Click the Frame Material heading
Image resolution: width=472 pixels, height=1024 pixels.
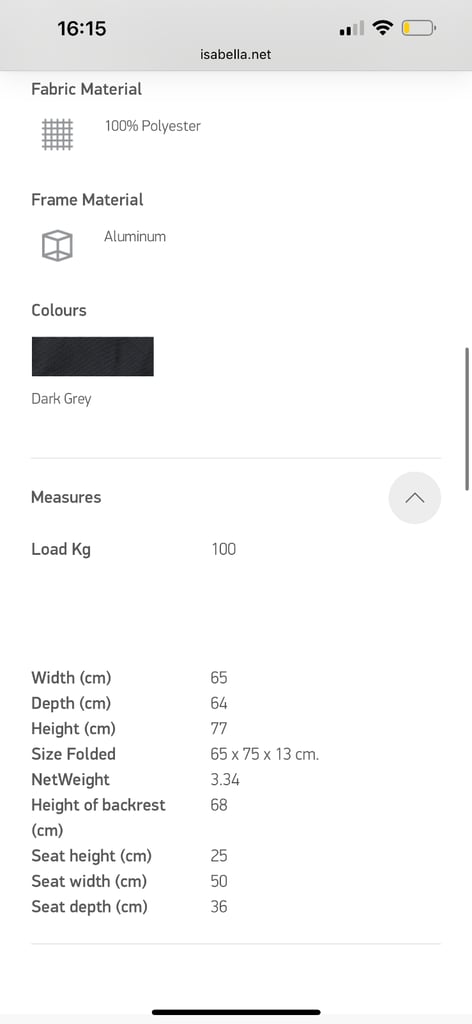coord(87,199)
